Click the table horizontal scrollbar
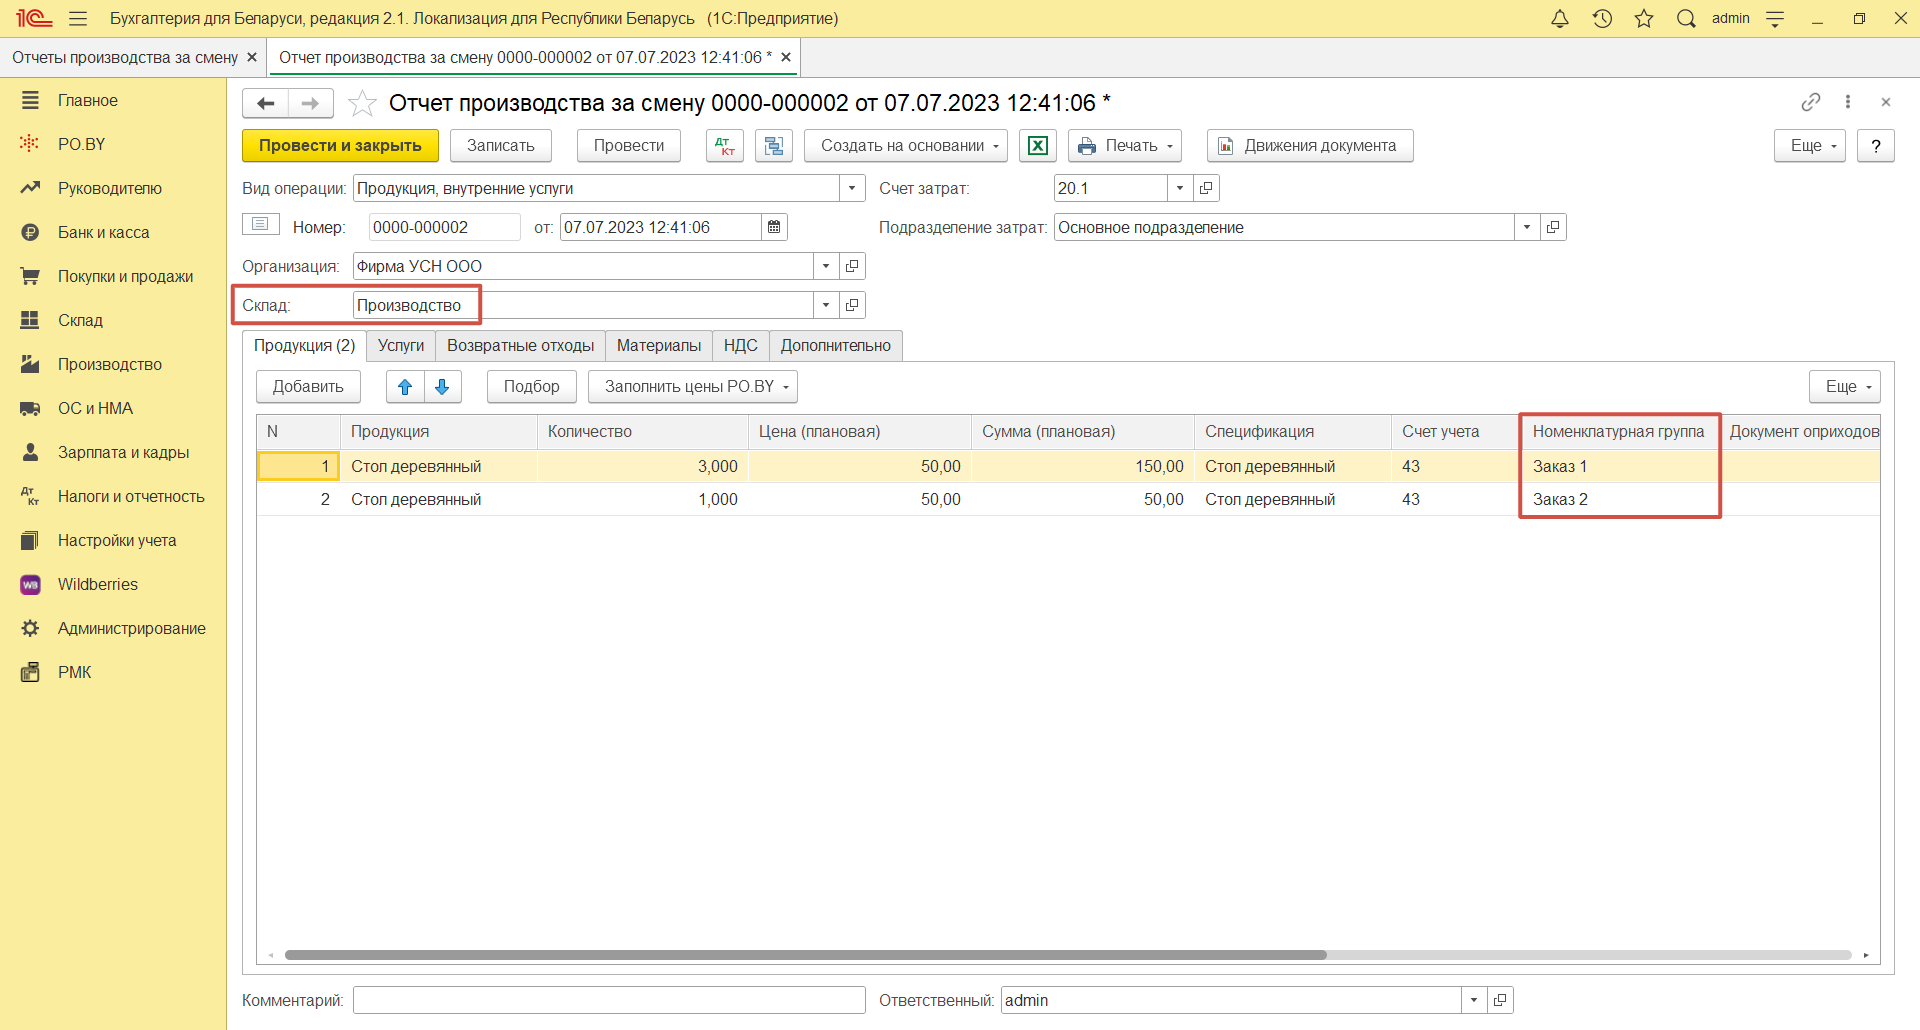This screenshot has width=1920, height=1030. tap(806, 955)
